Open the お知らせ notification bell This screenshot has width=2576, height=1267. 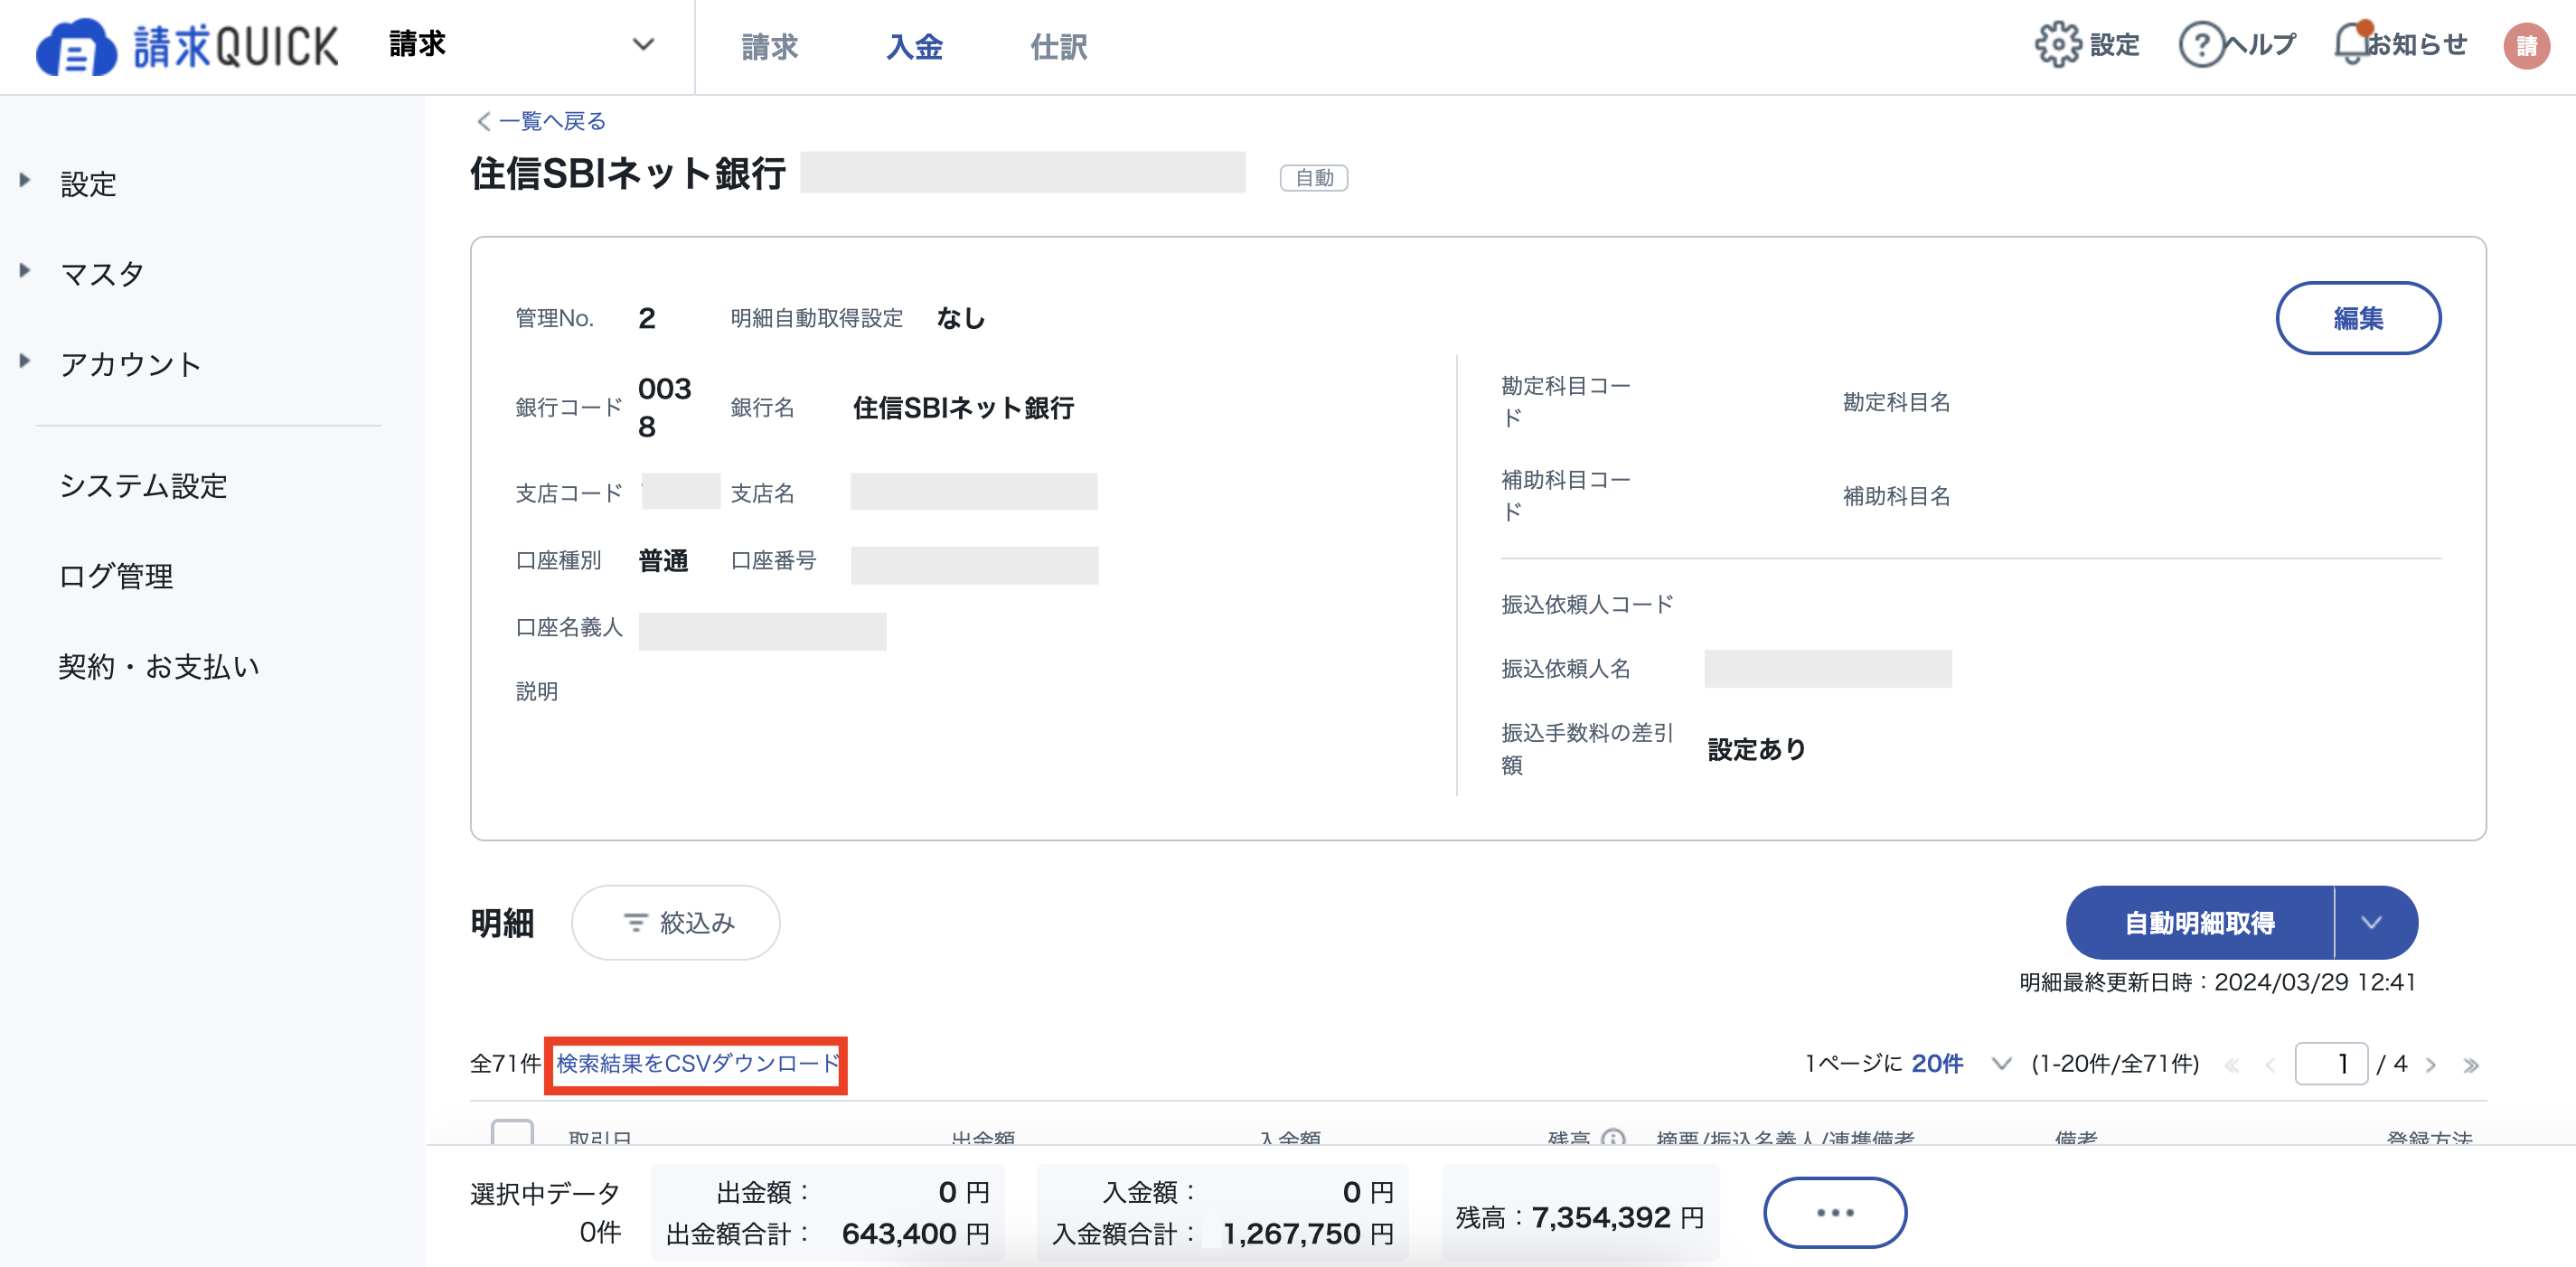tap(2352, 45)
